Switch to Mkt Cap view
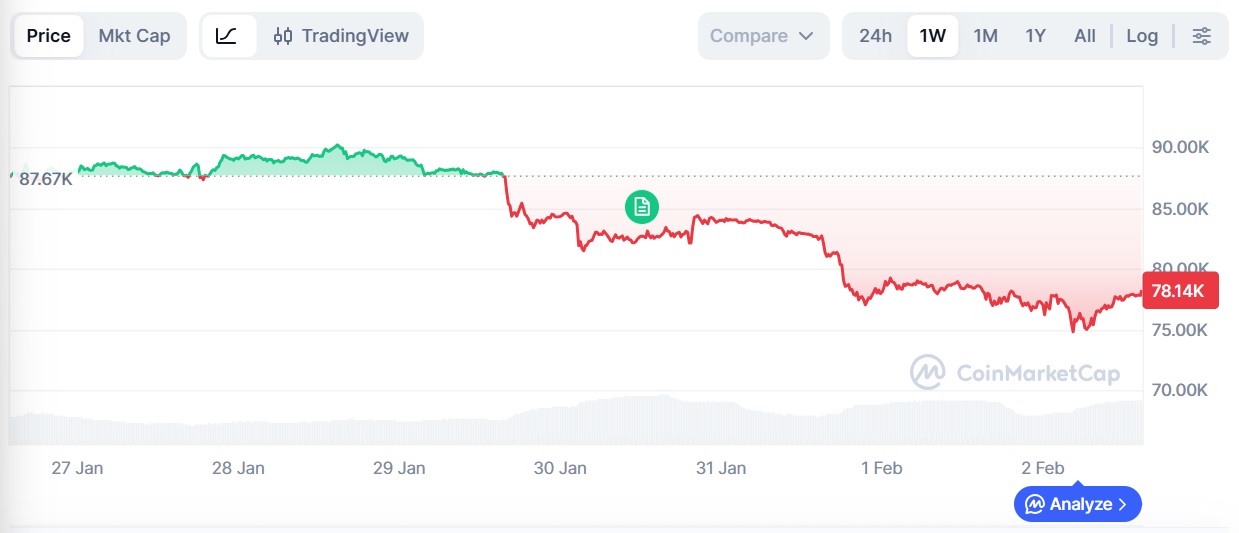This screenshot has width=1239, height=533. point(134,36)
